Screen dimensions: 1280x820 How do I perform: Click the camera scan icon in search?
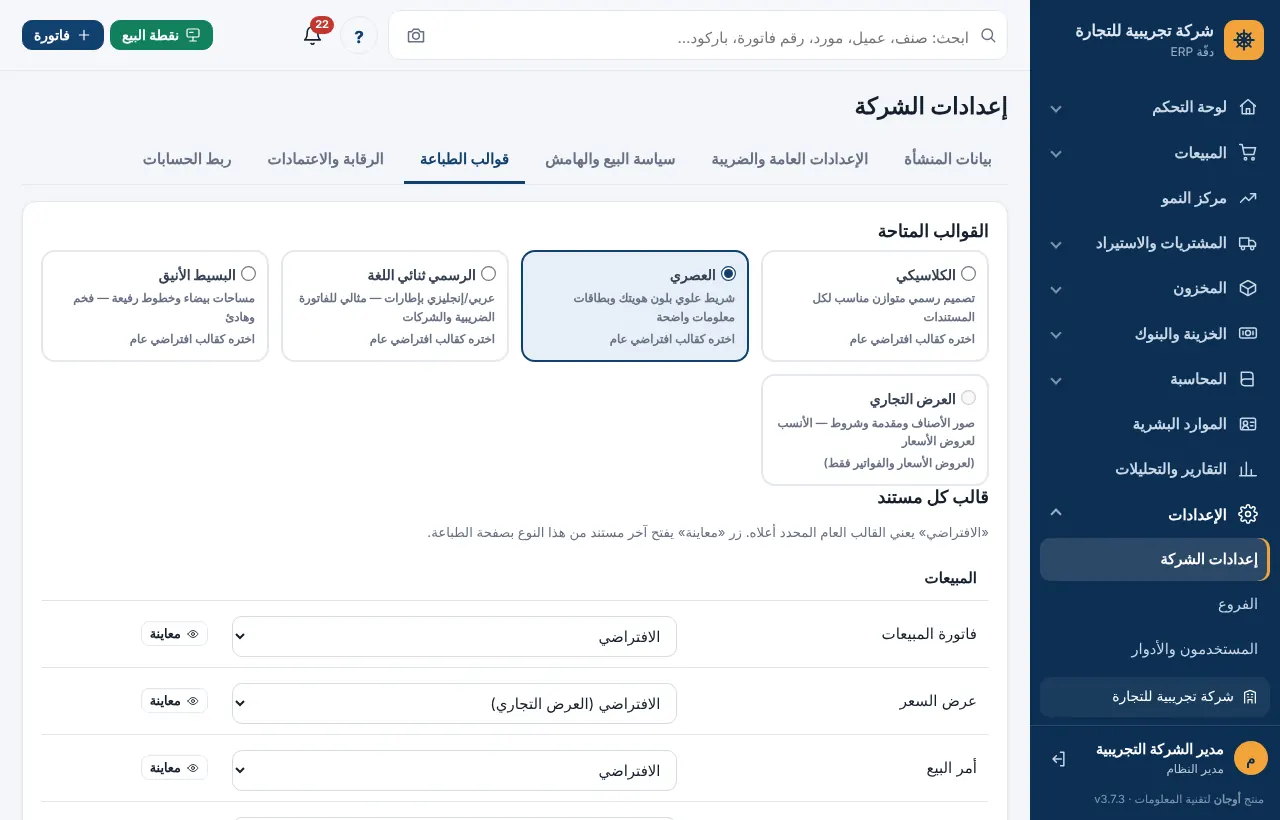(x=416, y=36)
